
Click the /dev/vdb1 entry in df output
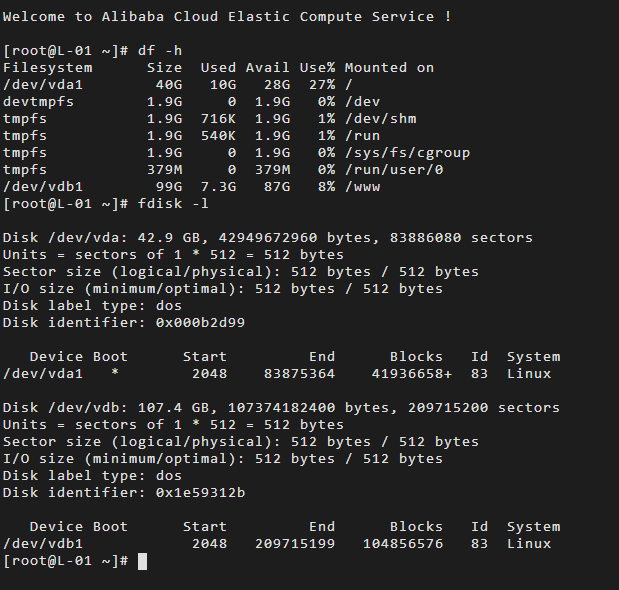(x=43, y=187)
